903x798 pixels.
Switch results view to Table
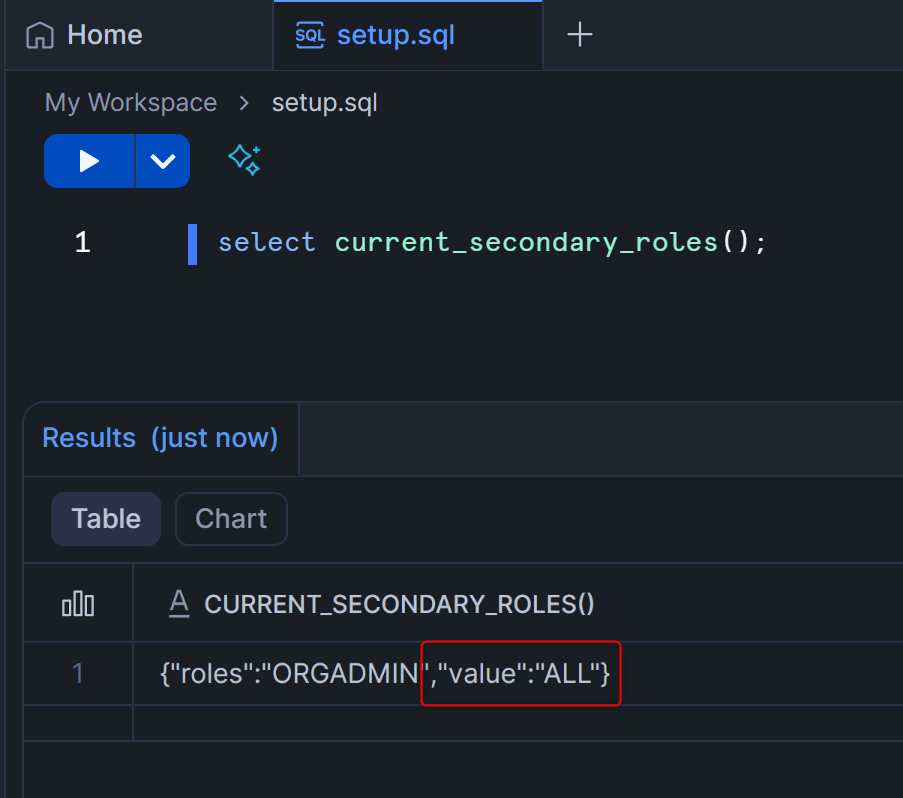click(x=106, y=518)
